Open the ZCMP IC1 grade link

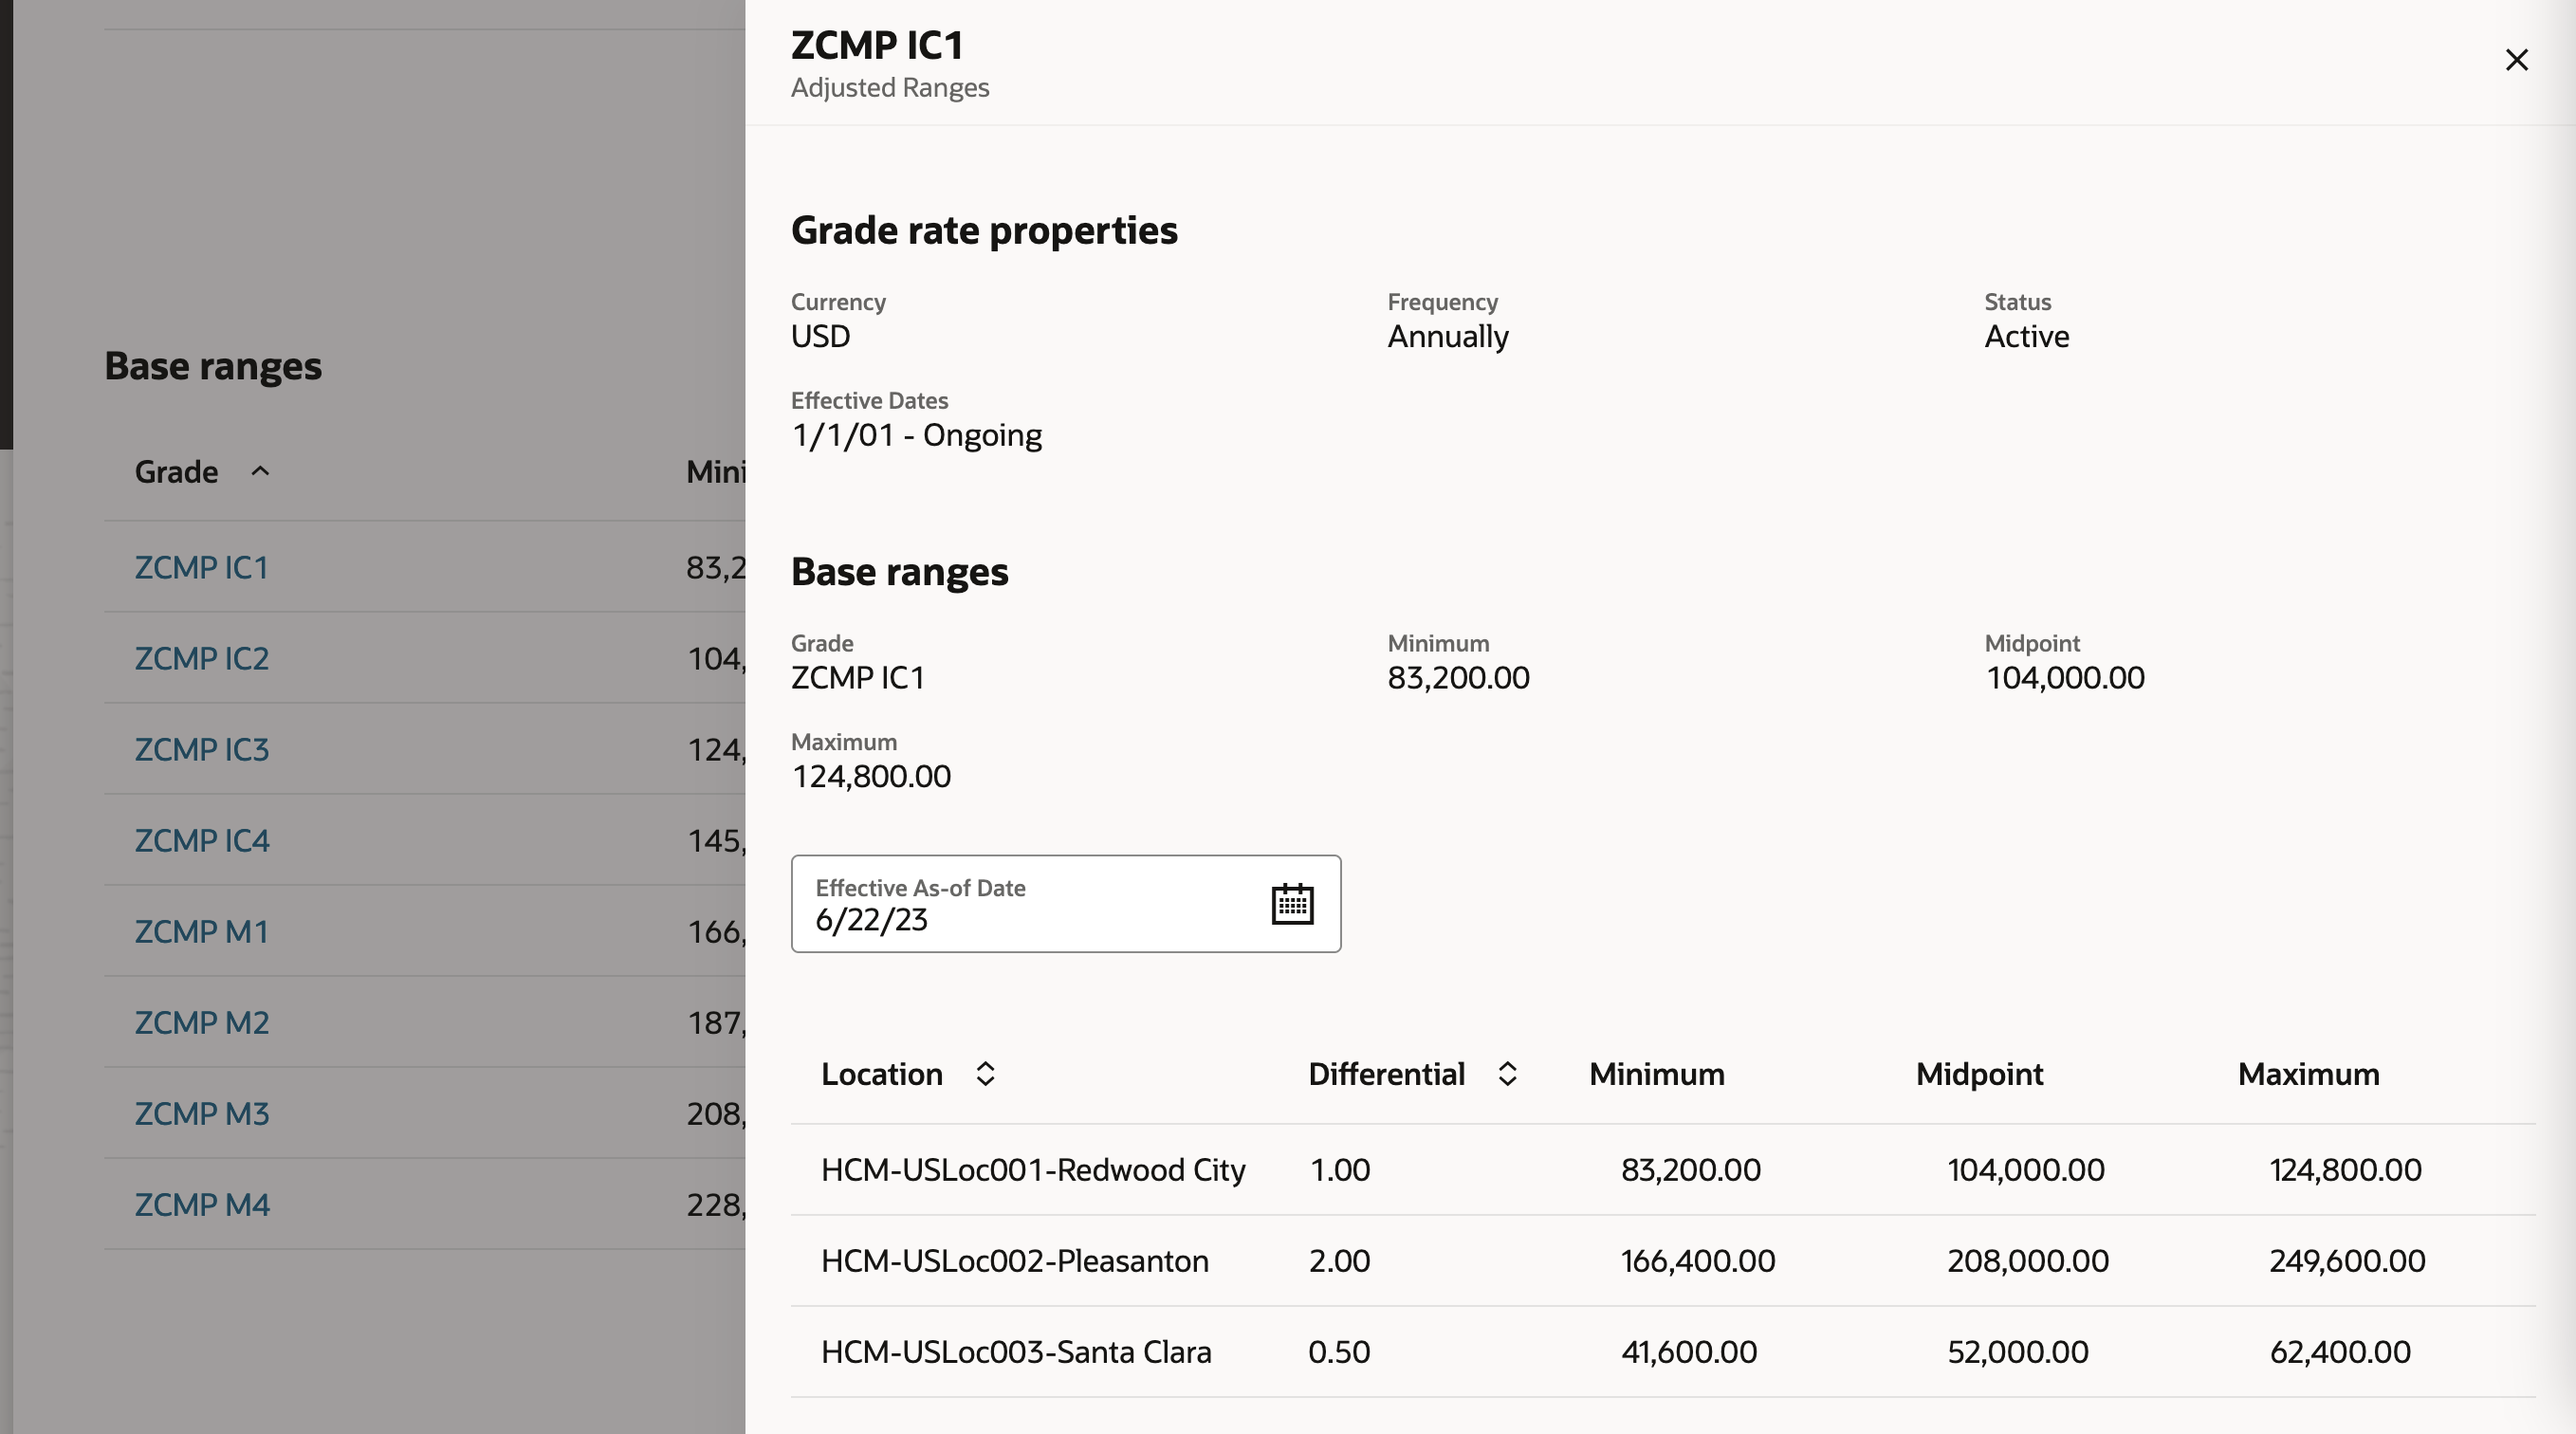coord(202,567)
